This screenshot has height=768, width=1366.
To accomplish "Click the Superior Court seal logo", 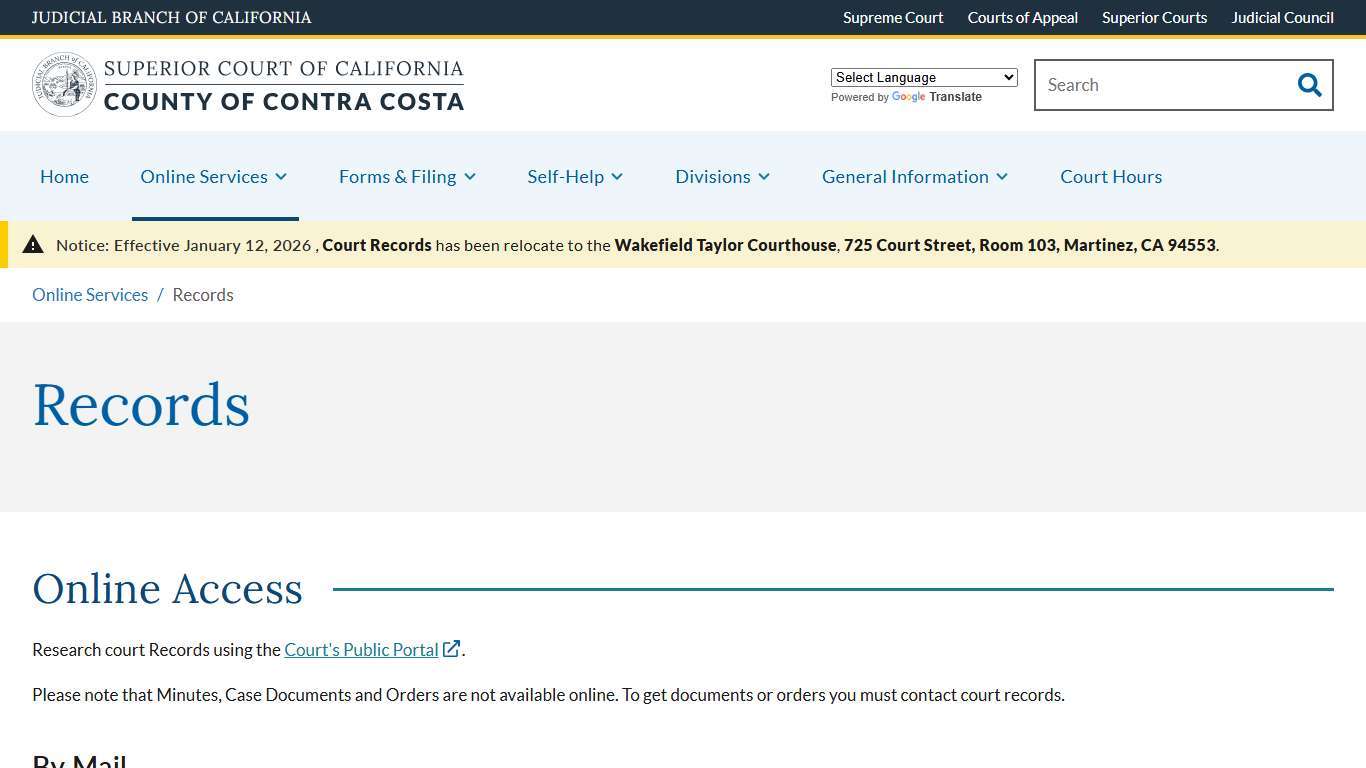I will [x=63, y=84].
